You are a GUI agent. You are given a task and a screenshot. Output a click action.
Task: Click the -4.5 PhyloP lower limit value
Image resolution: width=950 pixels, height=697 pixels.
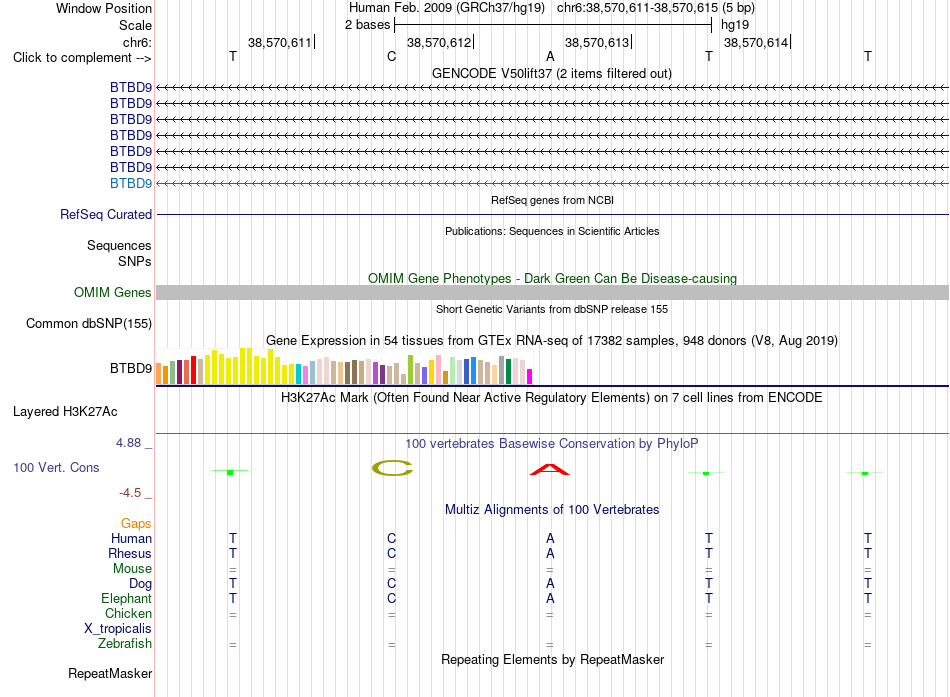pyautogui.click(x=130, y=493)
